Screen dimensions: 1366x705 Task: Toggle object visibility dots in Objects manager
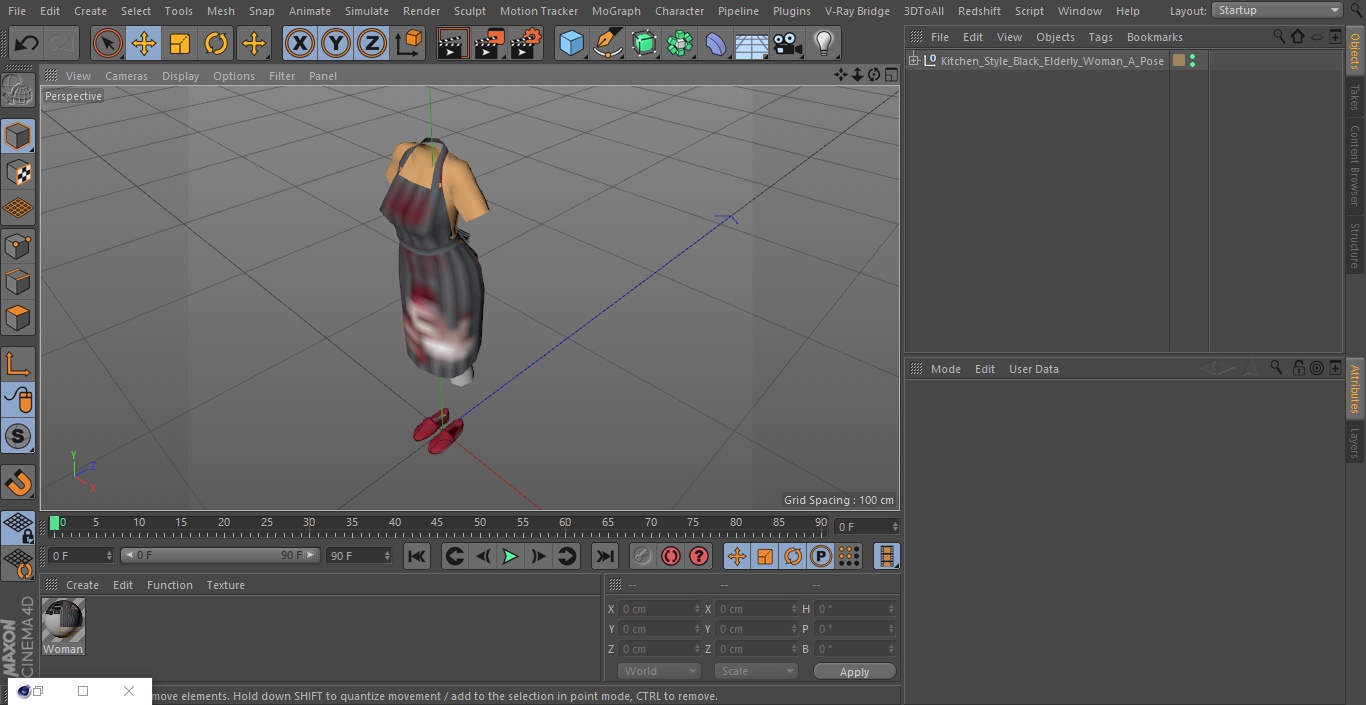[1192, 61]
